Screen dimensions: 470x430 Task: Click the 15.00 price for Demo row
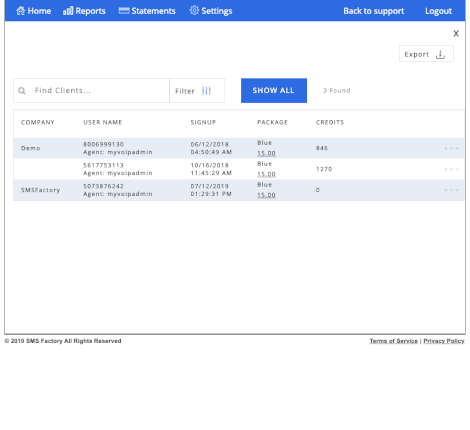point(266,153)
